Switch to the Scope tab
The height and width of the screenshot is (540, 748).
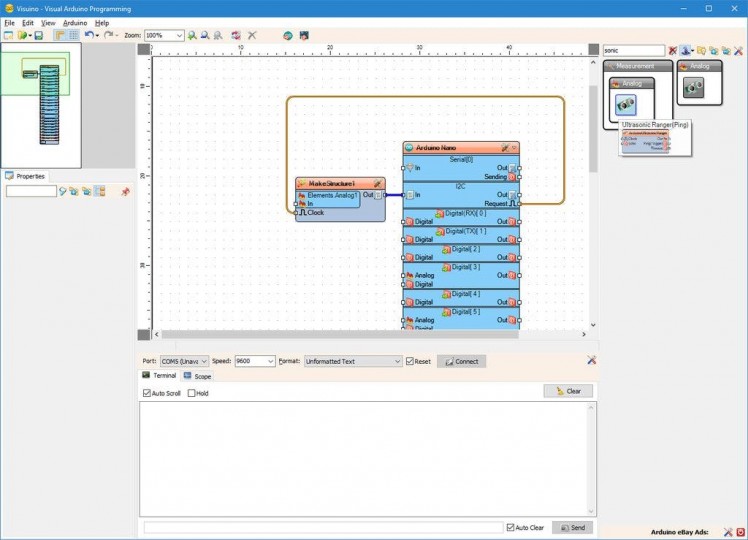197,376
